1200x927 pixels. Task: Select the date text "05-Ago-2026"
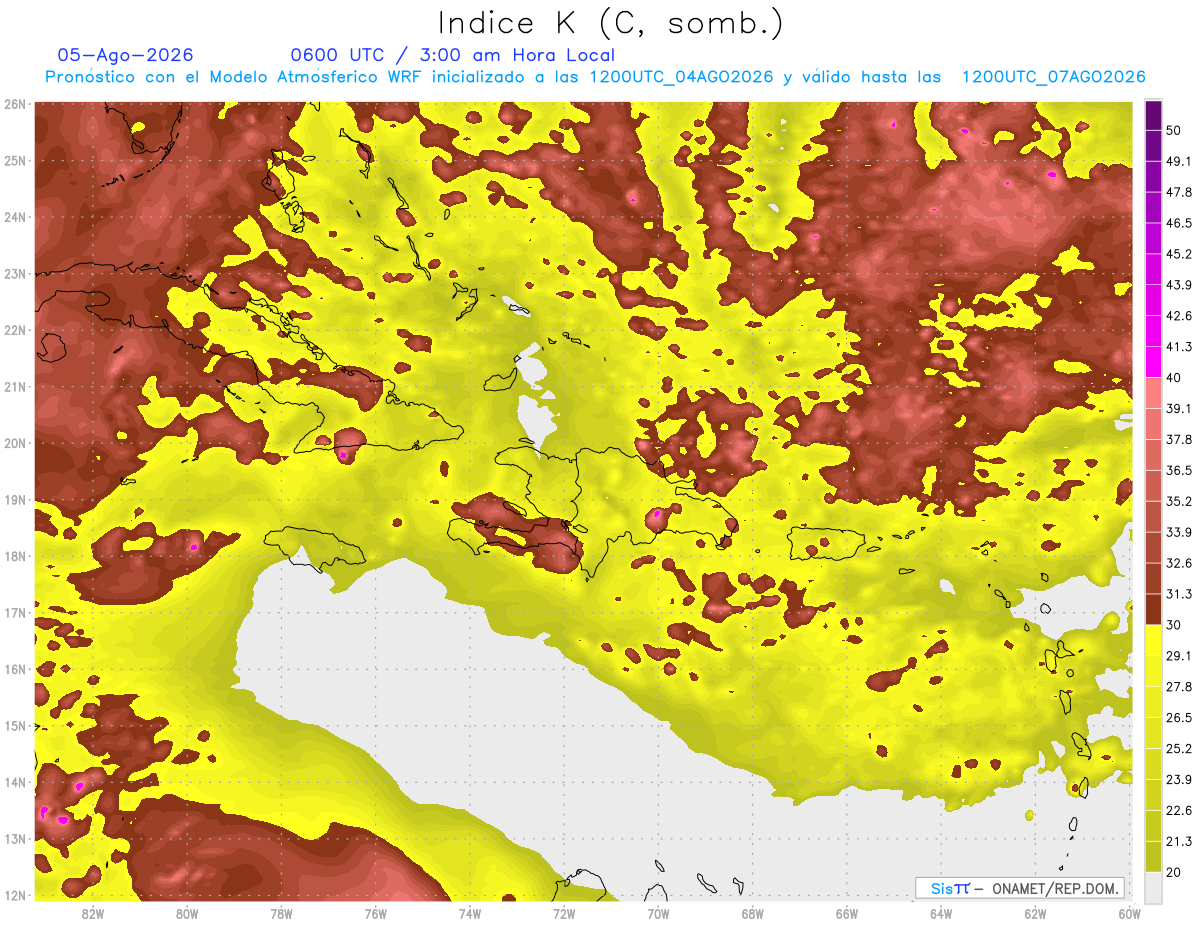tap(125, 55)
